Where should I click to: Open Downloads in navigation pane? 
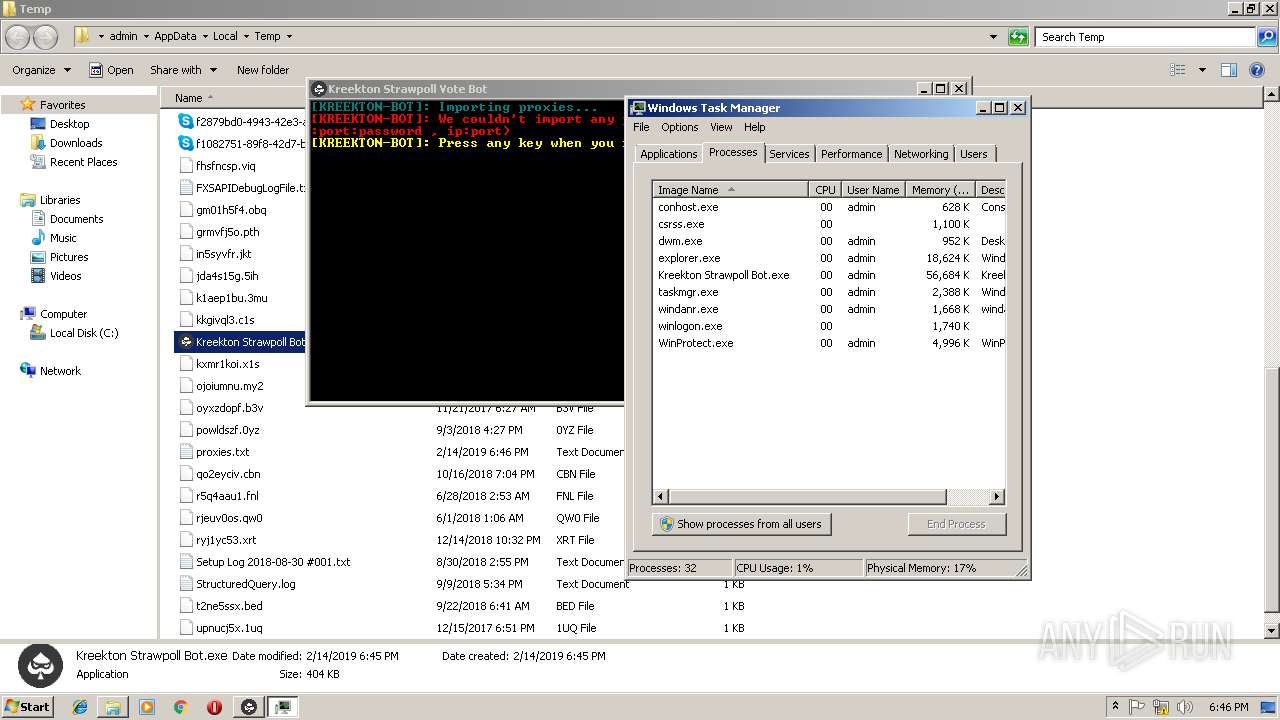pyautogui.click(x=76, y=143)
